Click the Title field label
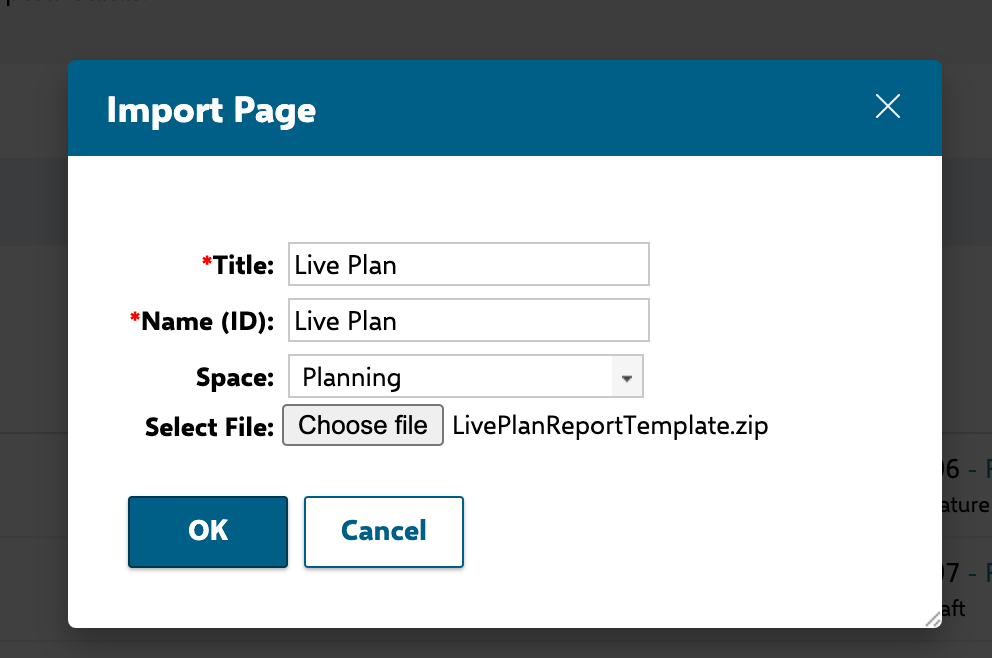Image resolution: width=992 pixels, height=658 pixels. [x=244, y=265]
